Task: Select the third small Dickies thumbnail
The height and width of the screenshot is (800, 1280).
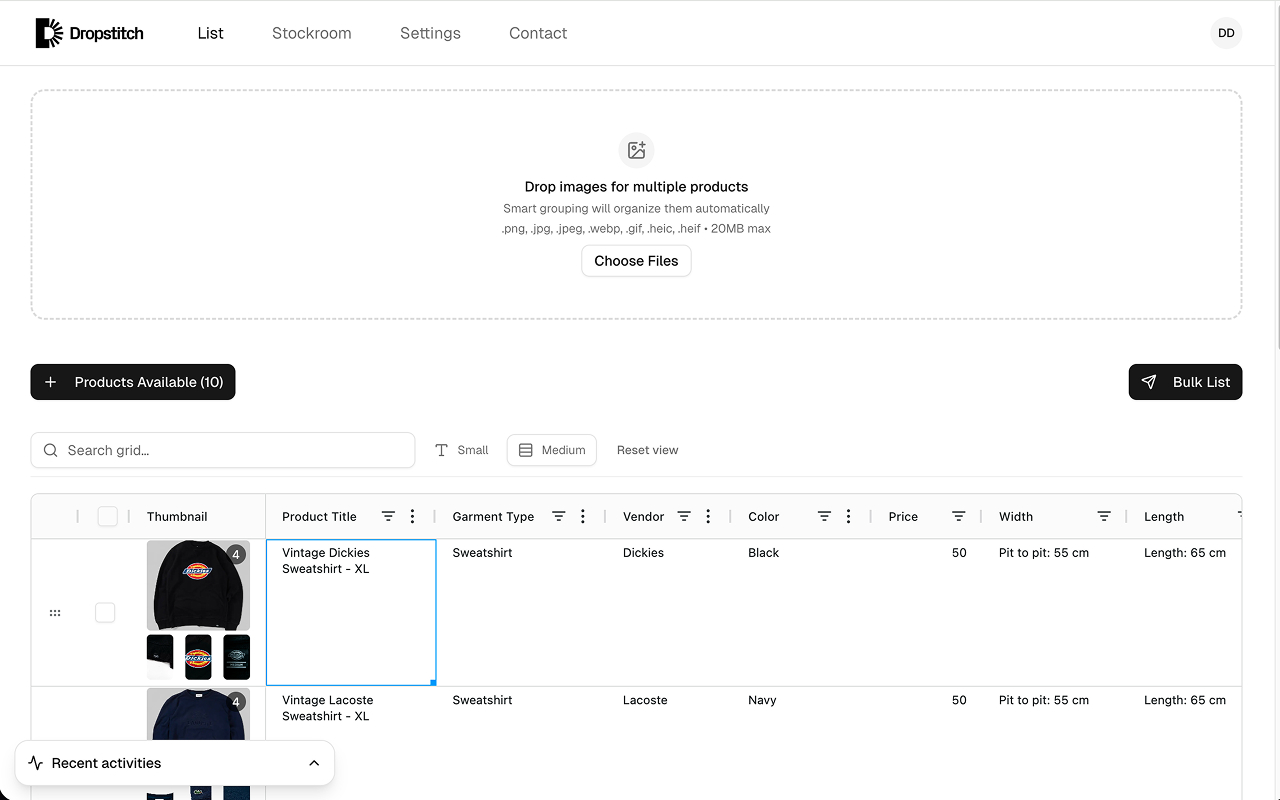Action: coord(237,657)
